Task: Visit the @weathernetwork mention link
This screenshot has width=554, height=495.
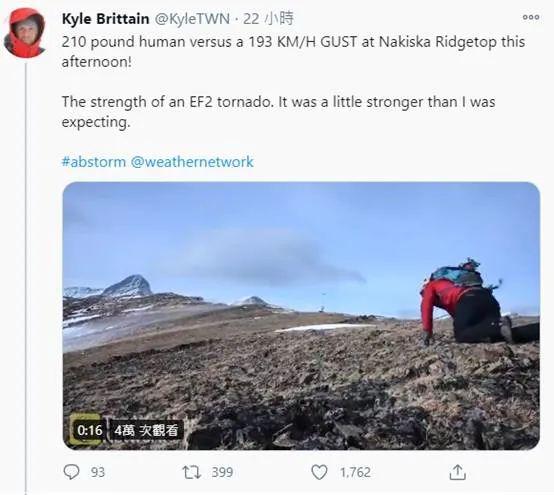Action: [x=192, y=162]
